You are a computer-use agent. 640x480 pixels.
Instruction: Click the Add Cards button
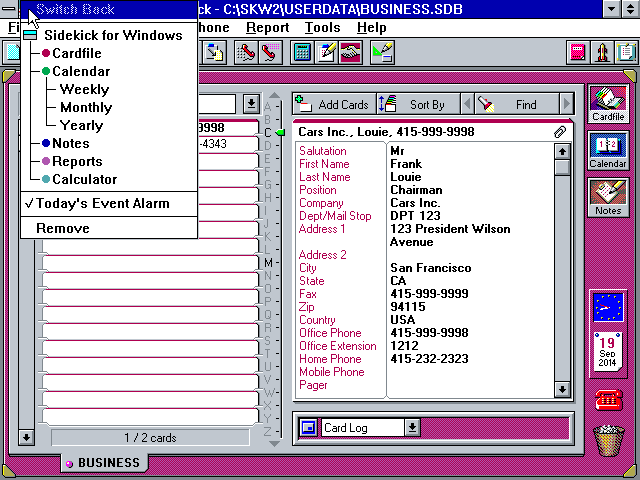tap(334, 104)
